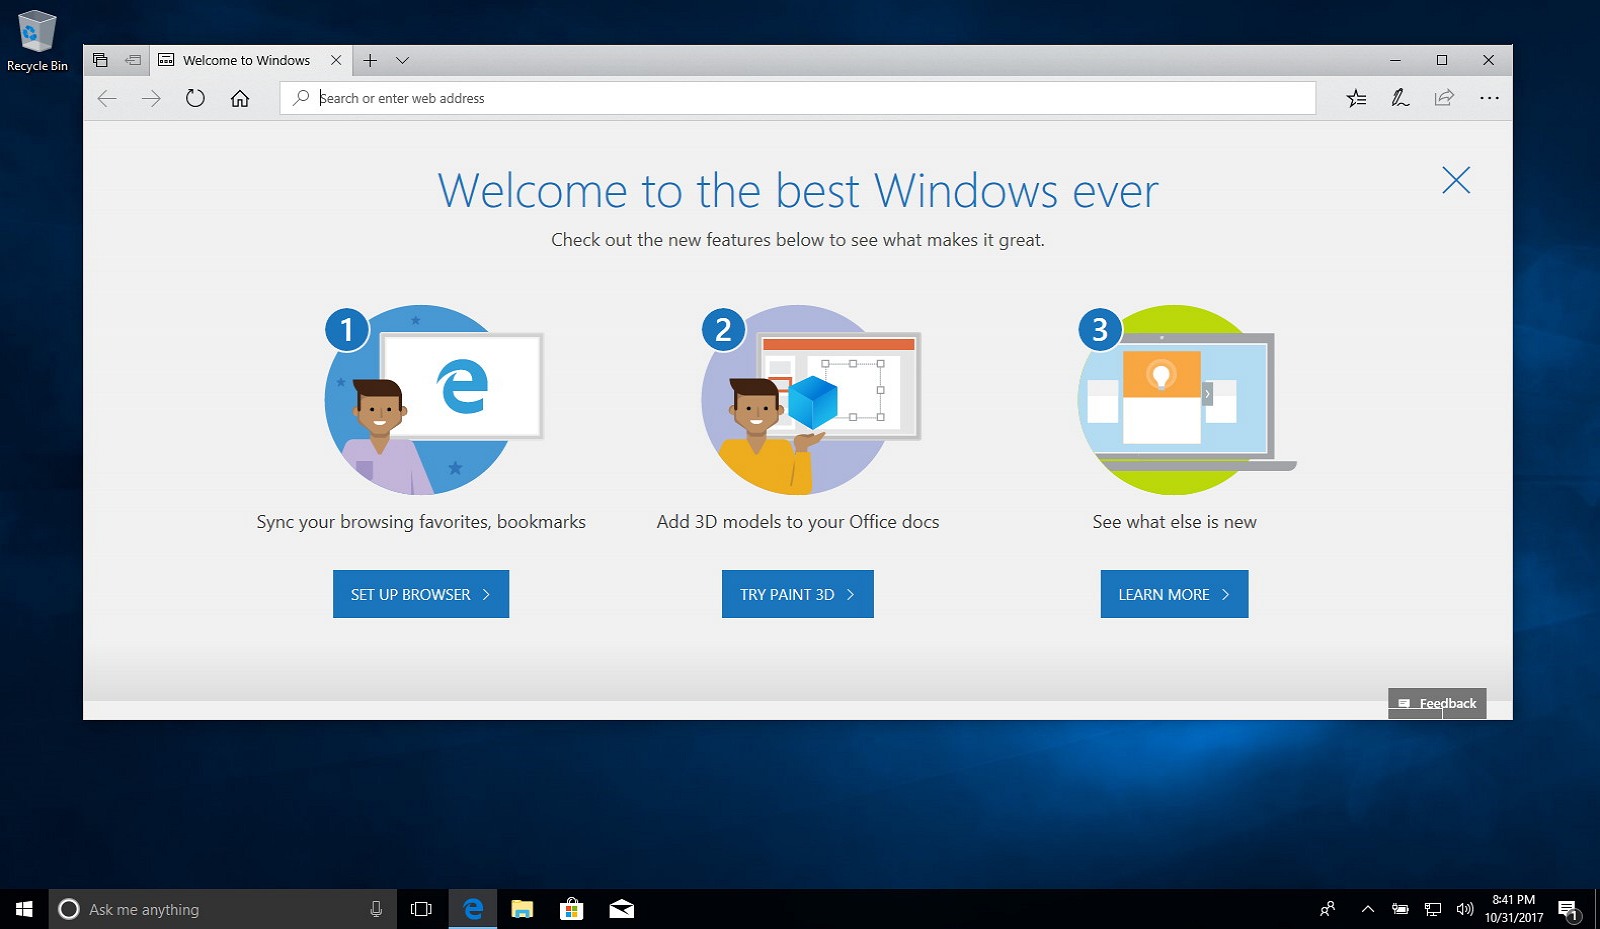Viewport: 1600px width, 929px height.
Task: Click the Edge taskbar icon
Action: pos(473,909)
